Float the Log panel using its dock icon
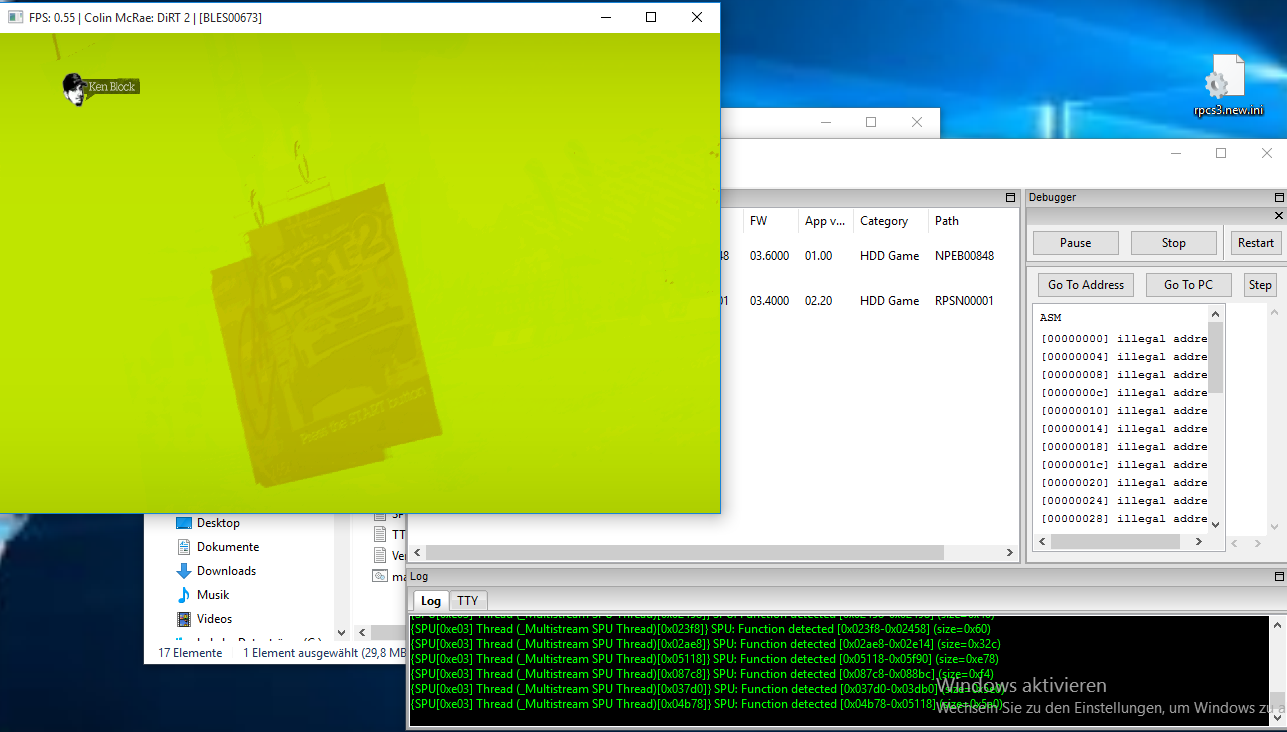The image size is (1287, 732). pos(1279,577)
